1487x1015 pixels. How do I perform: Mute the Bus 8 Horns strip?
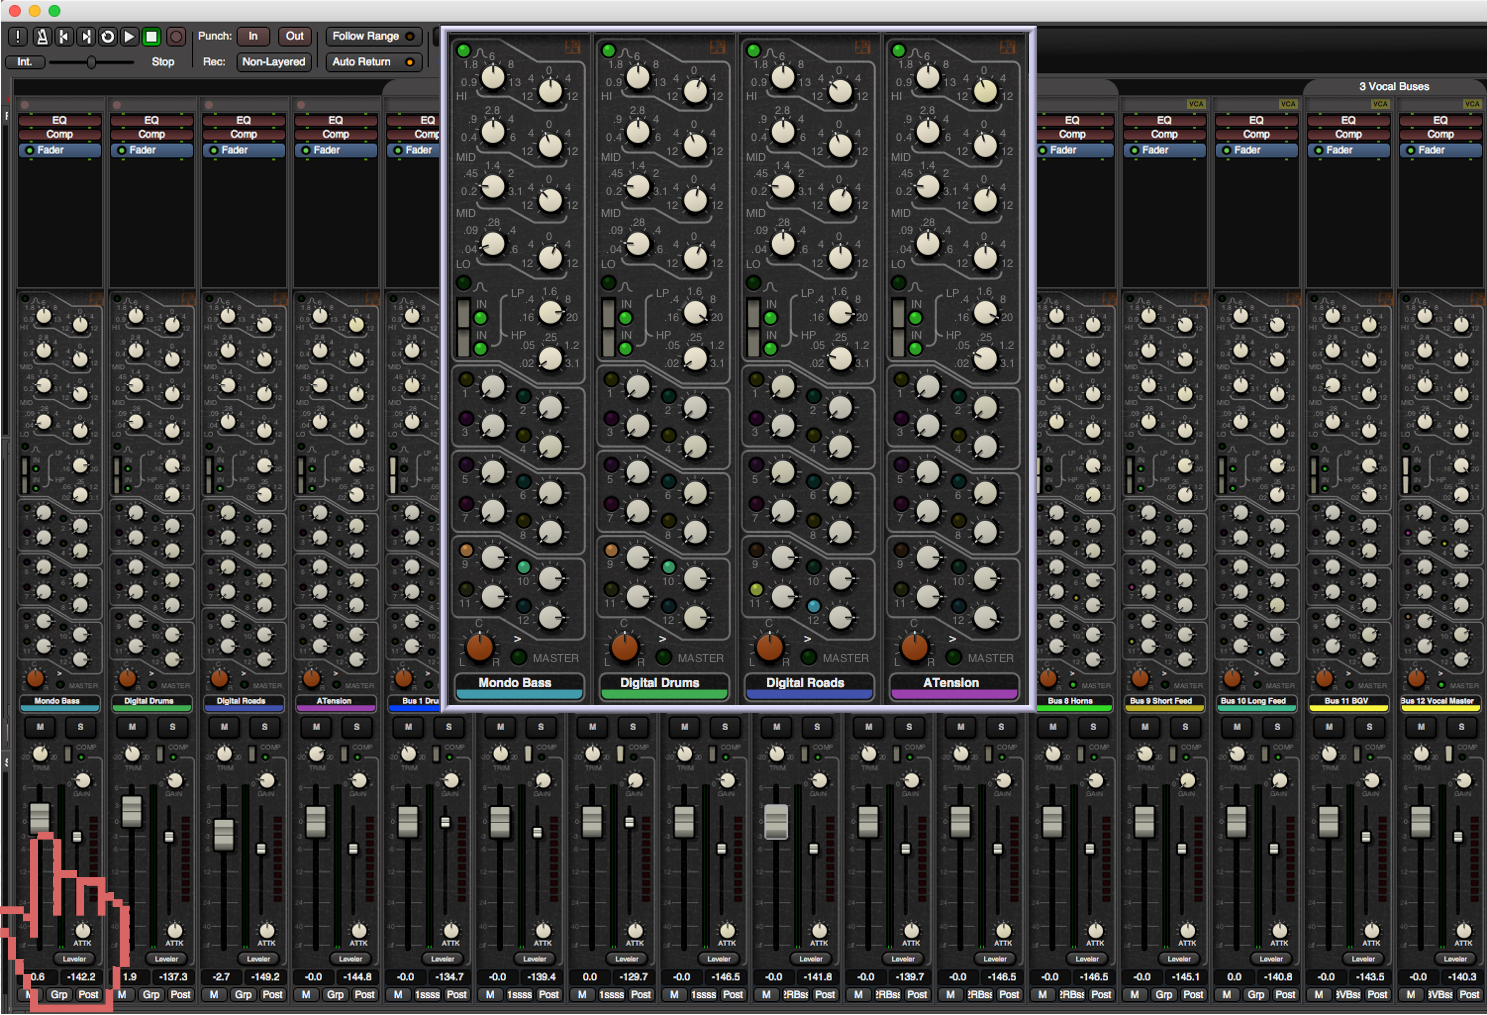(1052, 727)
